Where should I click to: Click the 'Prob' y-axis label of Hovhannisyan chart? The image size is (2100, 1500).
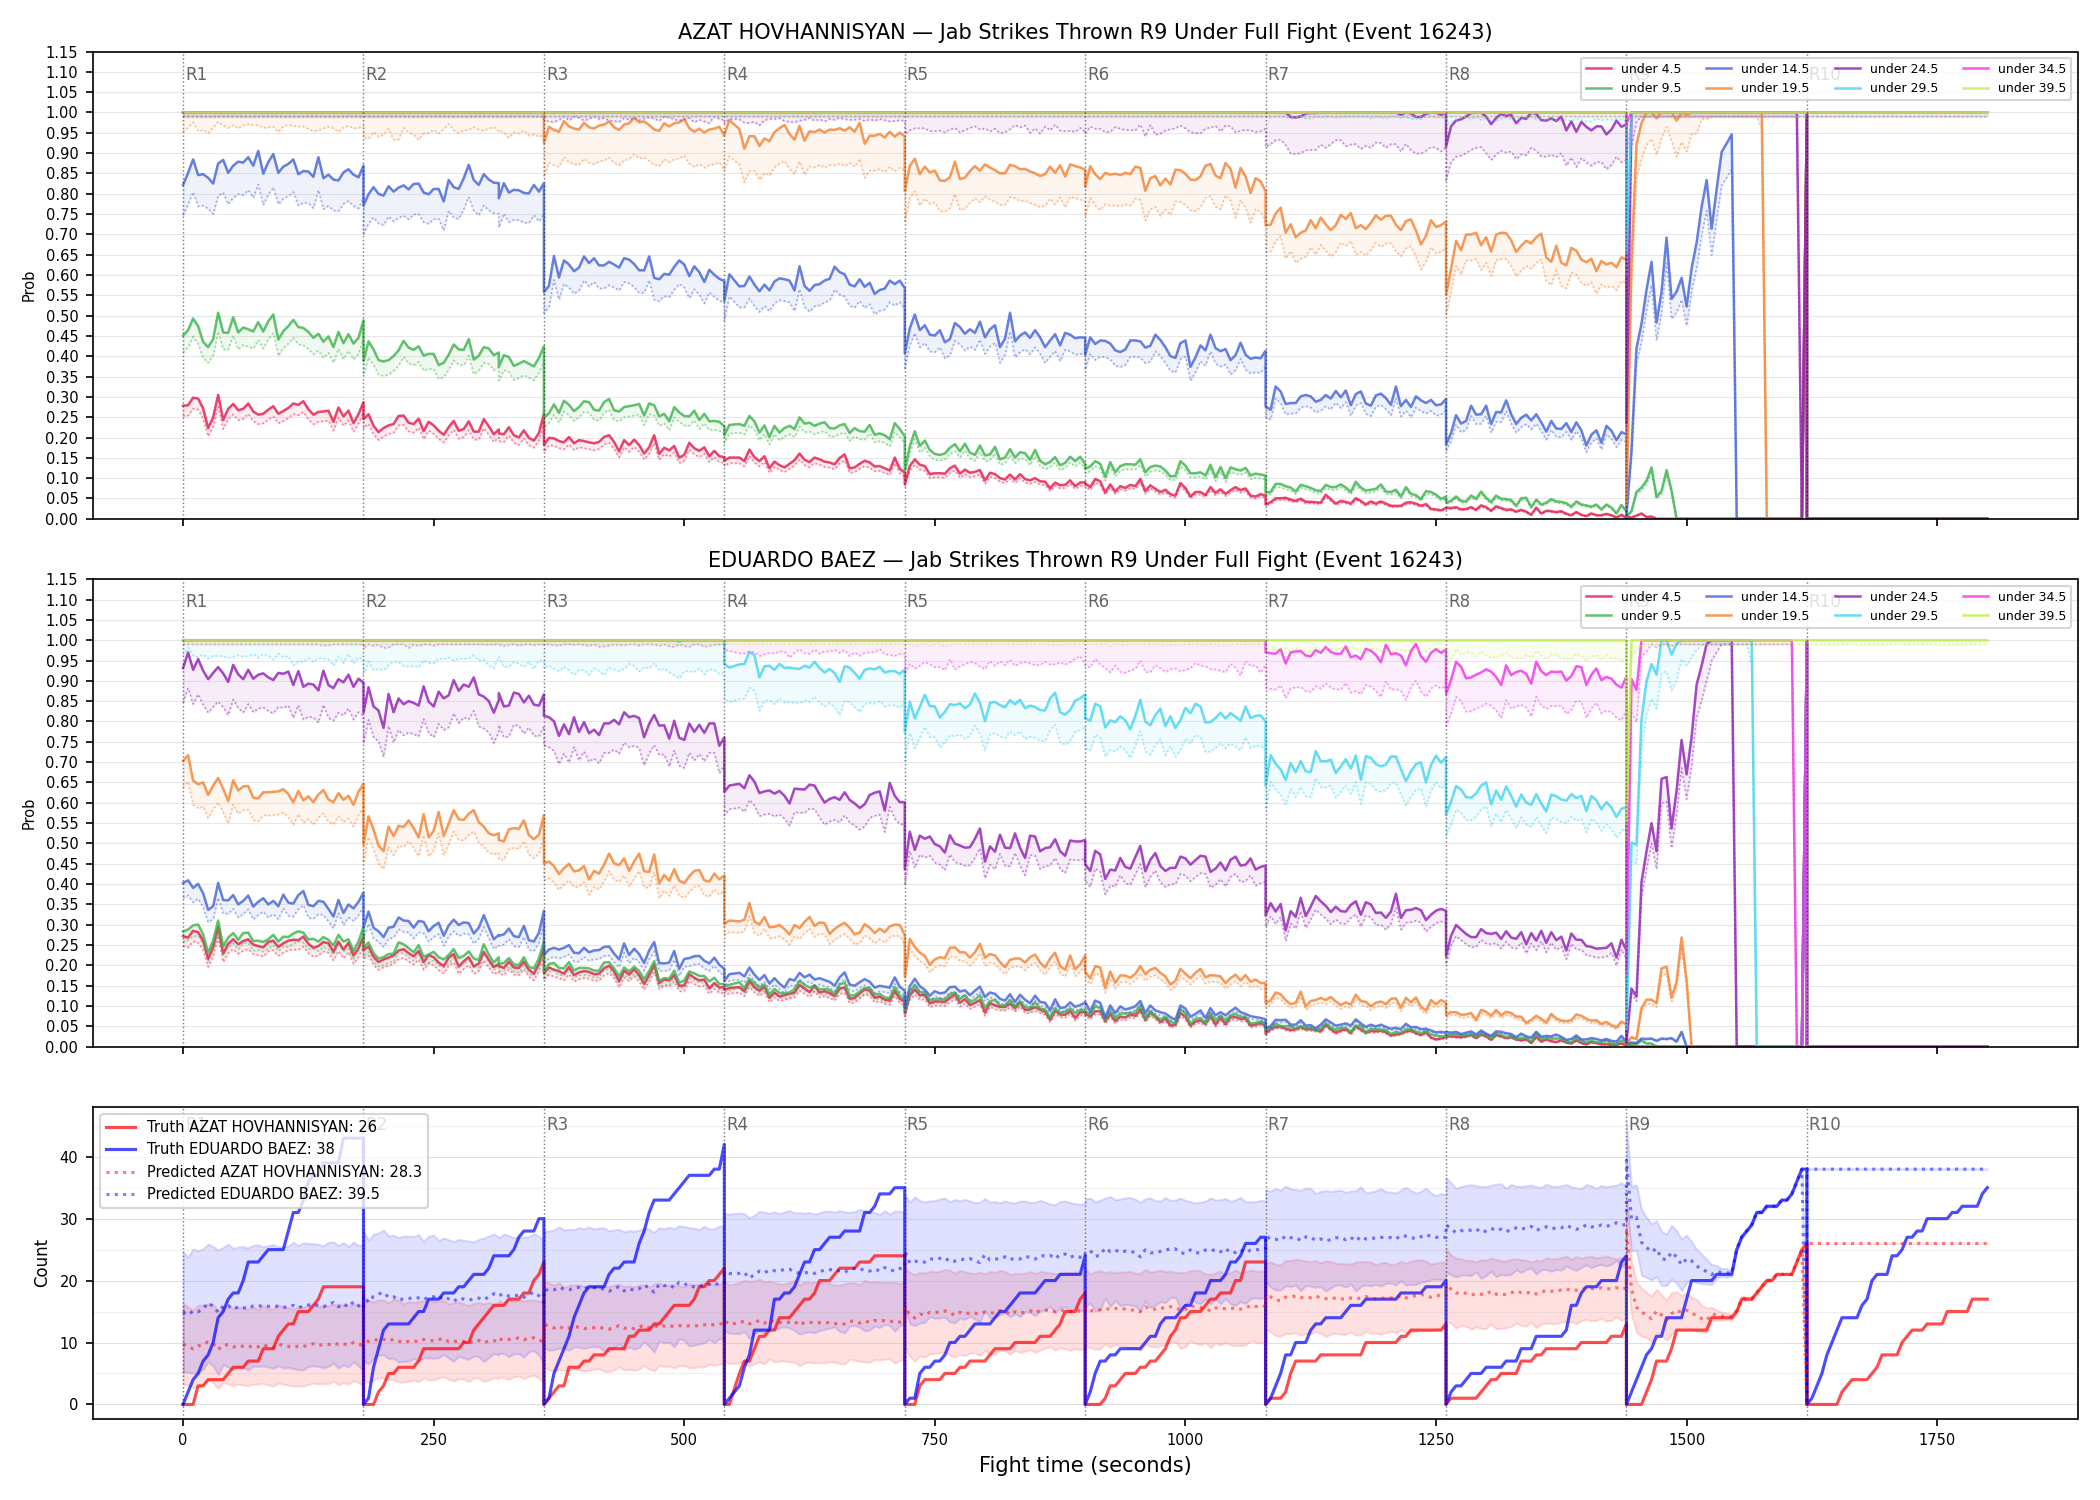[28, 286]
